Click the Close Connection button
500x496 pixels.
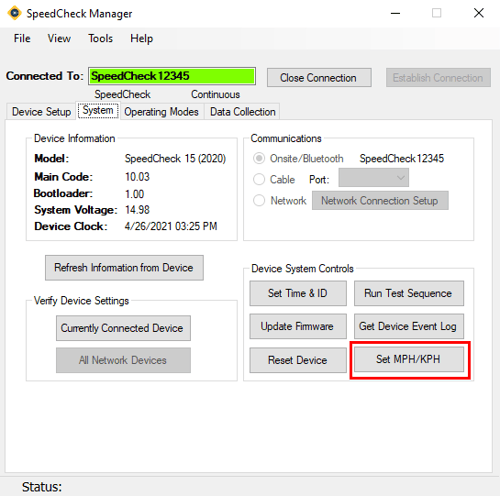click(319, 78)
